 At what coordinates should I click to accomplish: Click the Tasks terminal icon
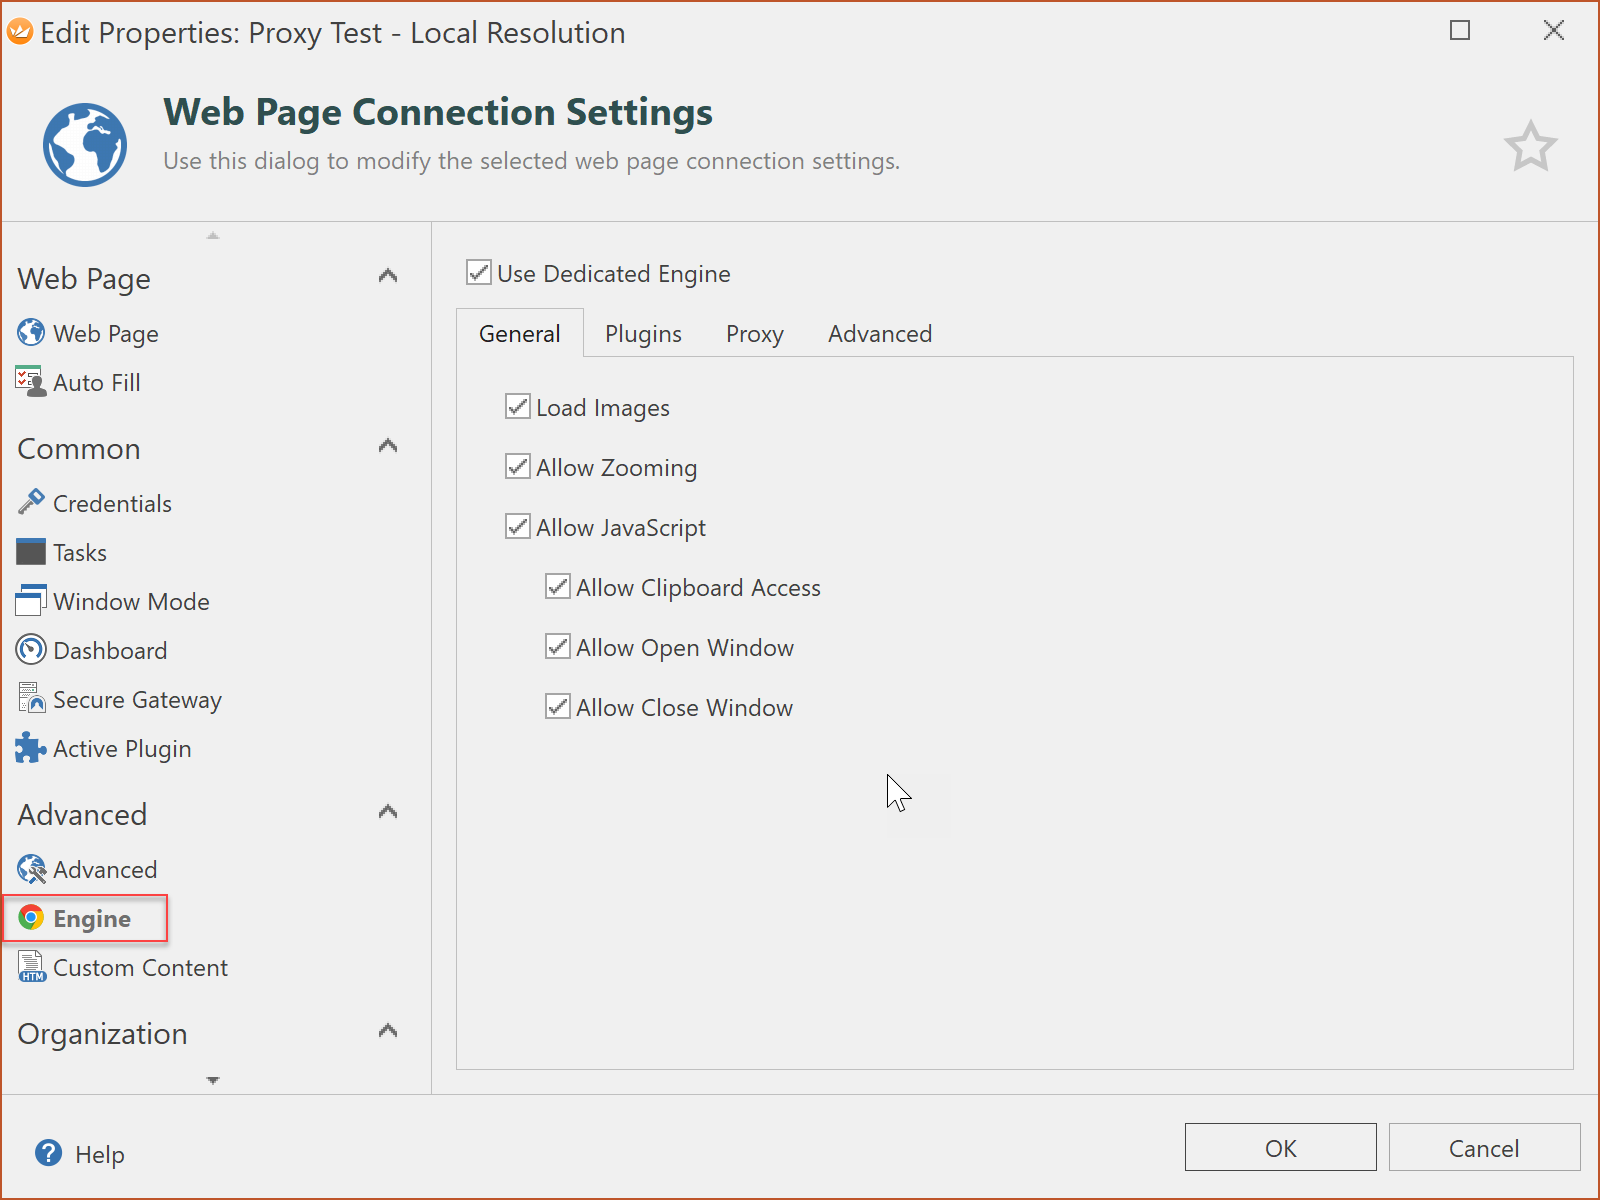pos(31,552)
